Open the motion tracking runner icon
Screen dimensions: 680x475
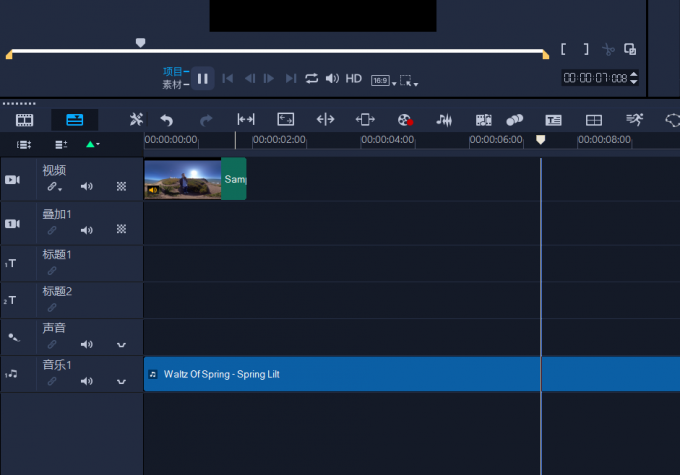click(x=635, y=120)
